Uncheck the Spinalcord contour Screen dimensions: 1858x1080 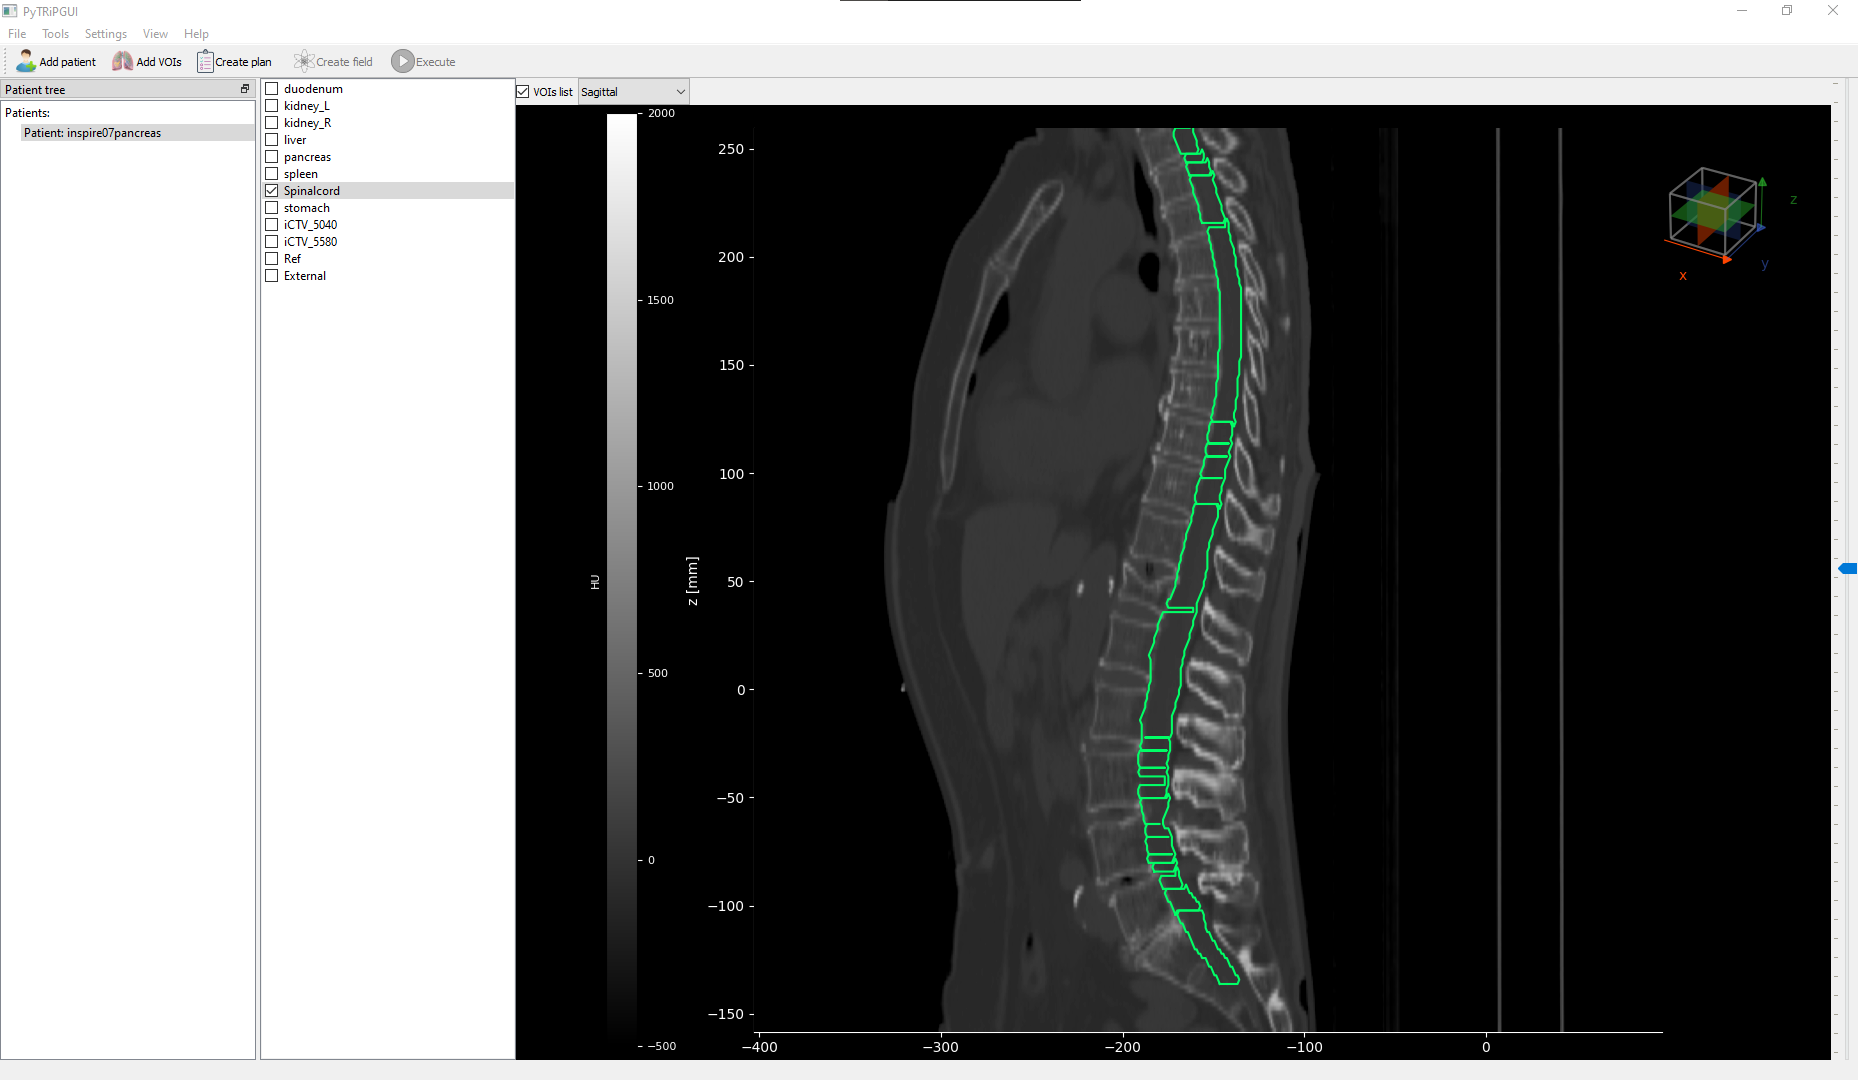point(271,190)
